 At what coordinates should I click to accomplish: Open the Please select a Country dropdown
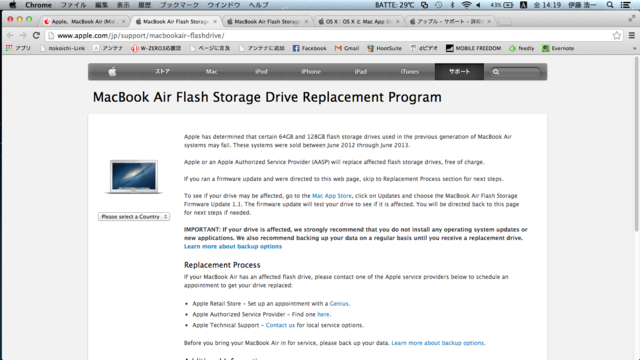point(134,217)
